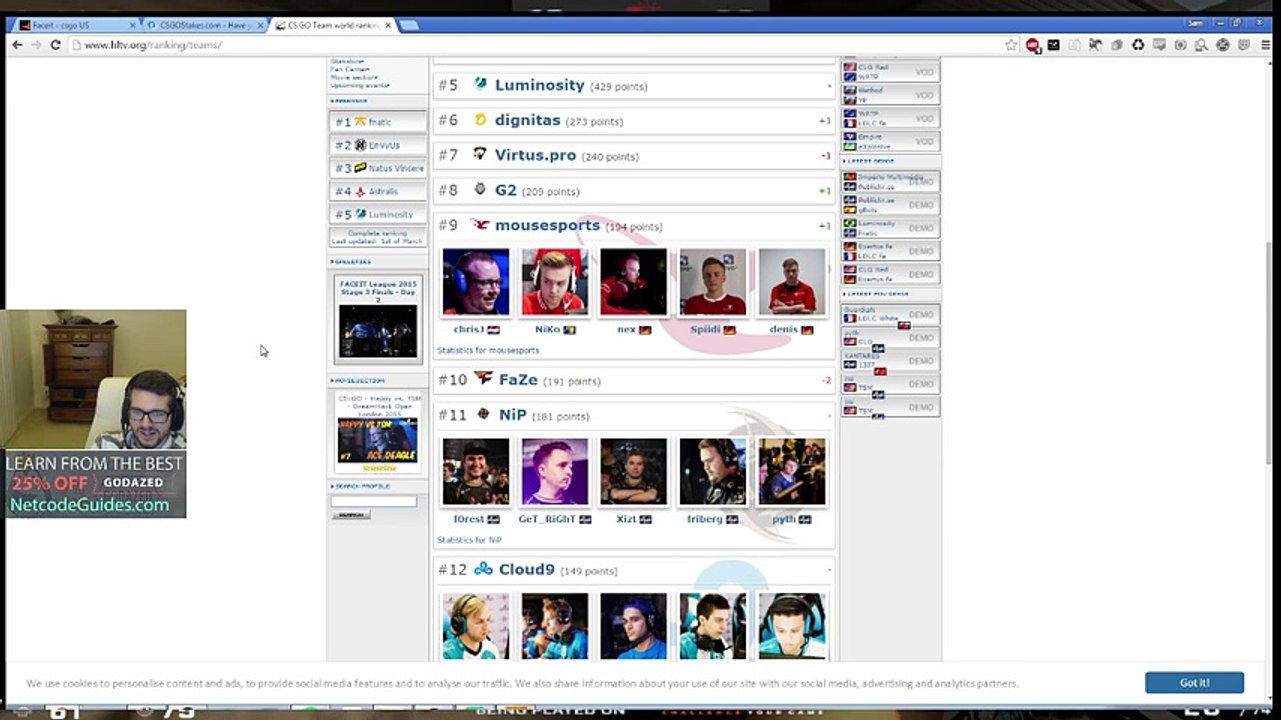Reload the HLTV ranking page
1281x720 pixels.
[55, 45]
